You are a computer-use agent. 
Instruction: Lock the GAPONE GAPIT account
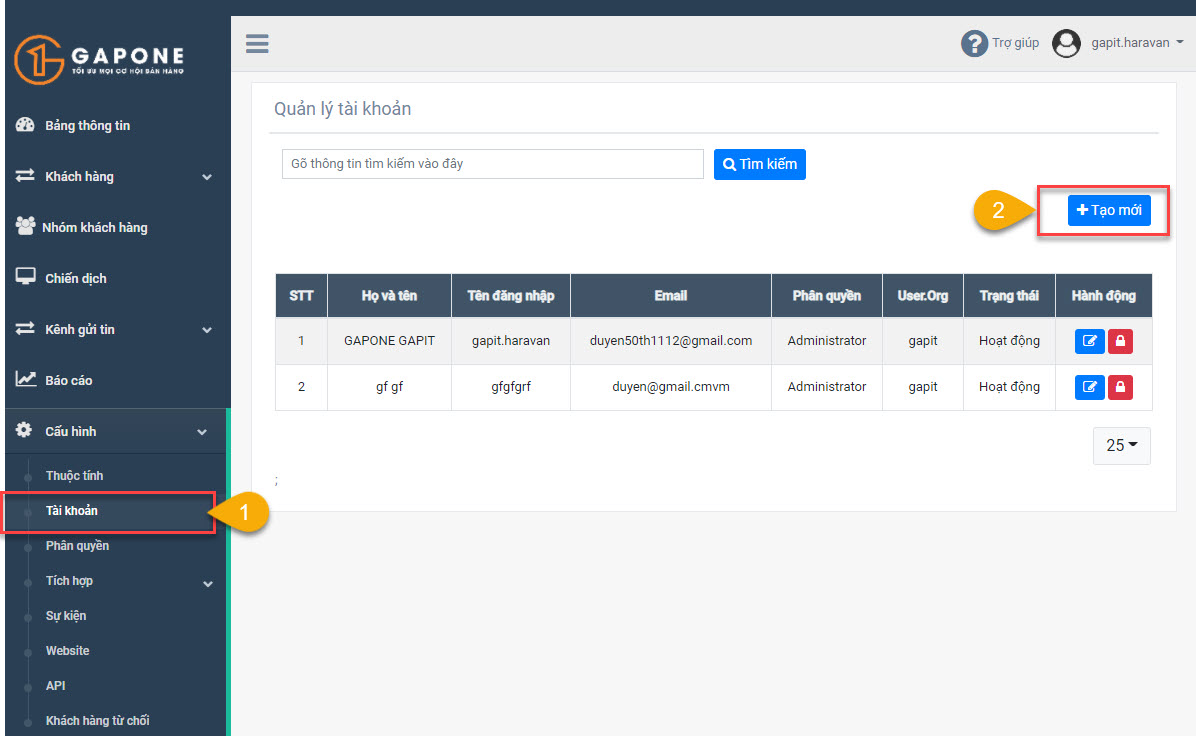pyautogui.click(x=1120, y=341)
